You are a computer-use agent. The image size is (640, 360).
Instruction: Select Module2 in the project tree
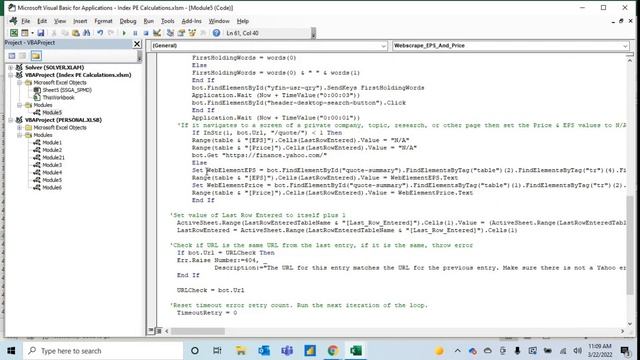[52, 150]
